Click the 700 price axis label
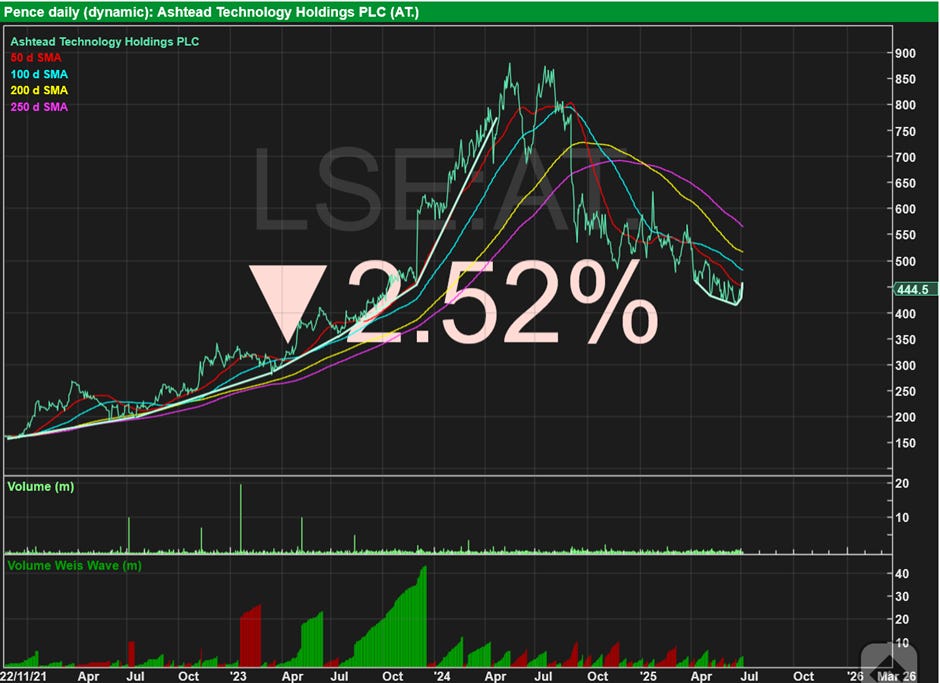Image resolution: width=940 pixels, height=683 pixels. (x=905, y=157)
